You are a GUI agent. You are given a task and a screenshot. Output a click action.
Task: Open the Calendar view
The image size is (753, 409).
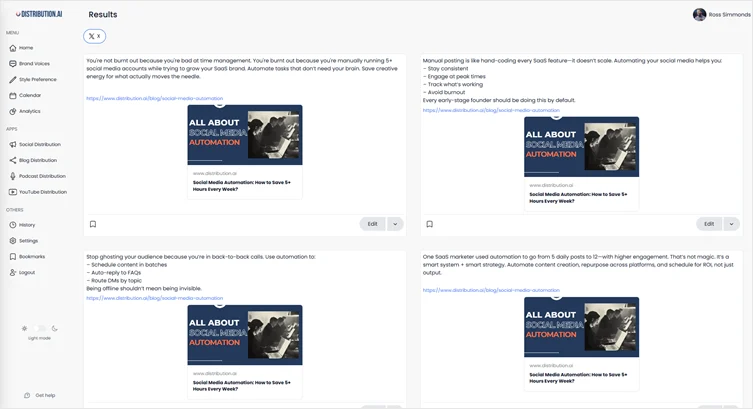pos(30,95)
